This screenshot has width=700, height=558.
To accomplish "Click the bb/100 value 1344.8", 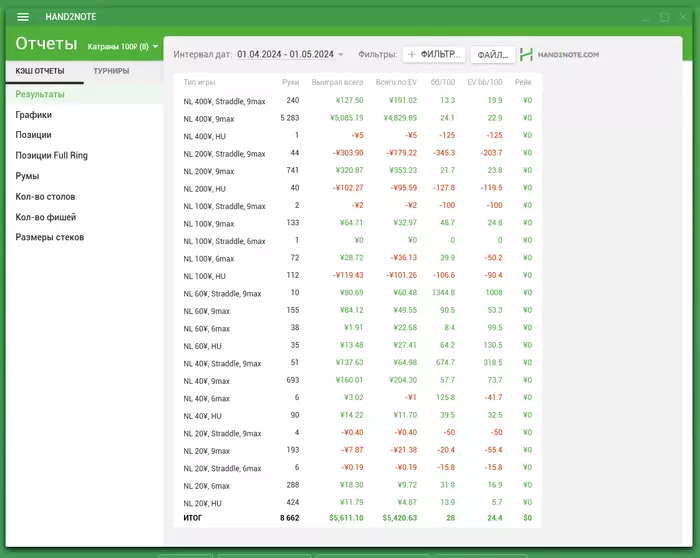I will pyautogui.click(x=443, y=292).
